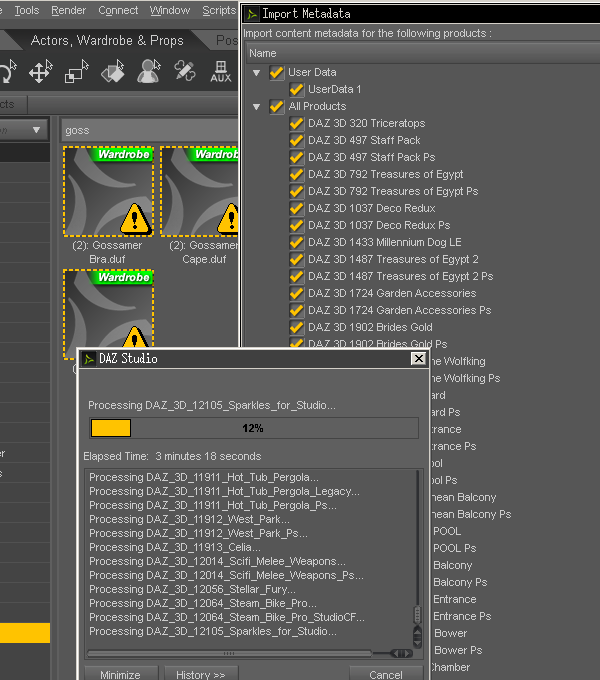Select the Surface Selection tool
This screenshot has height=680, width=600.
[x=112, y=71]
